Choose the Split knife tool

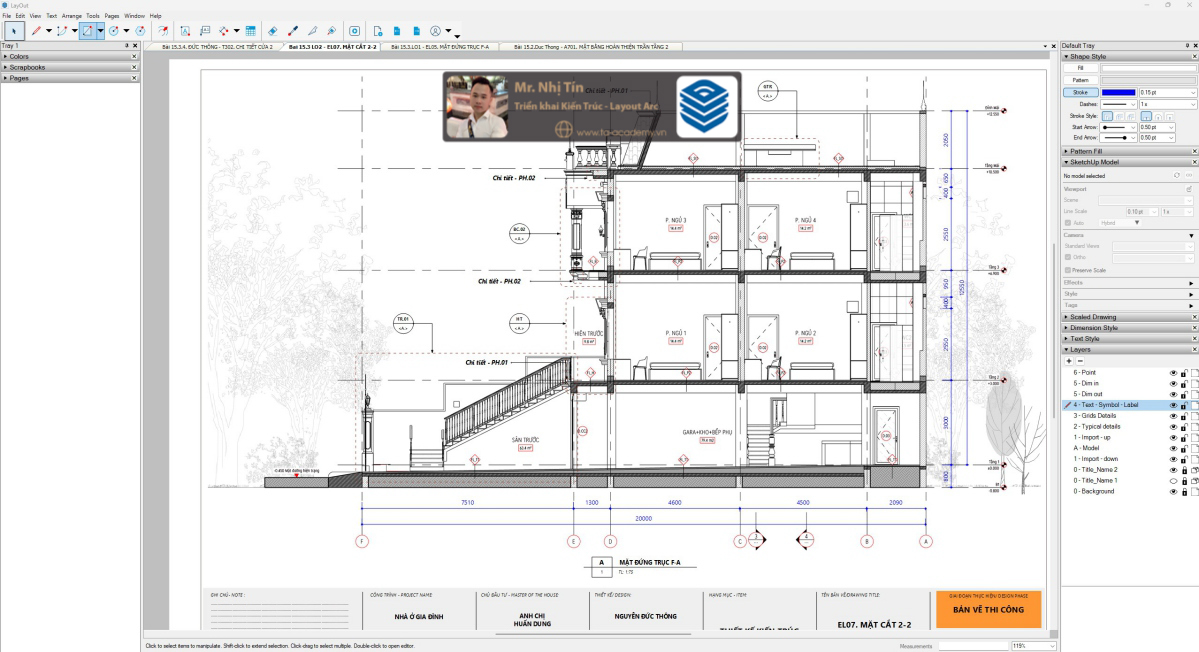coord(313,31)
